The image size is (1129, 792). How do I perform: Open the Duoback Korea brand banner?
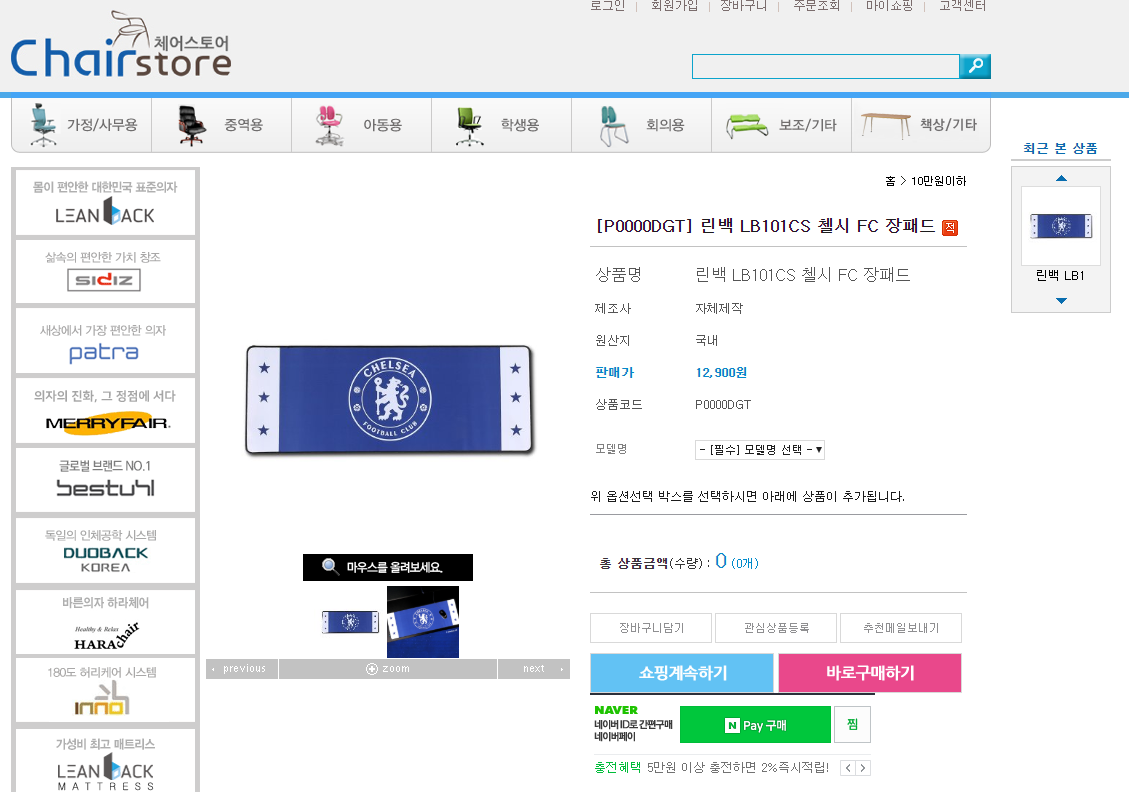click(x=105, y=551)
